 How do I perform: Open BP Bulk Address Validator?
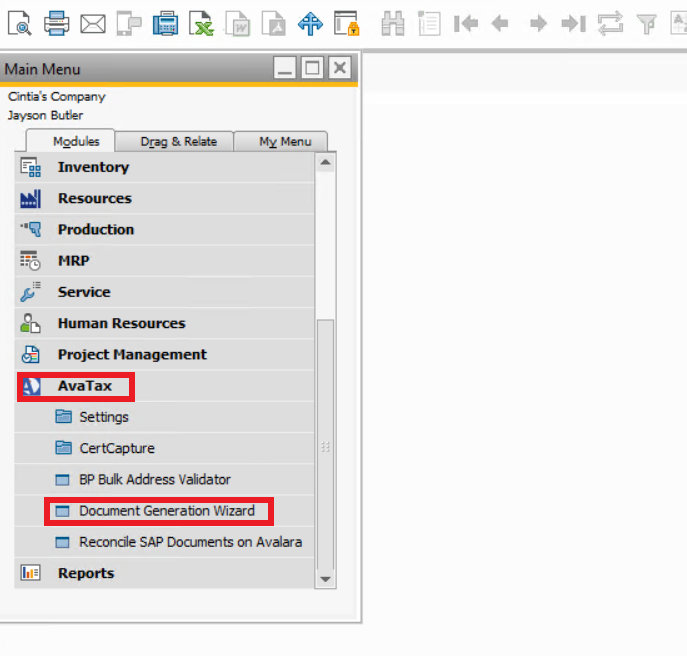click(165, 480)
